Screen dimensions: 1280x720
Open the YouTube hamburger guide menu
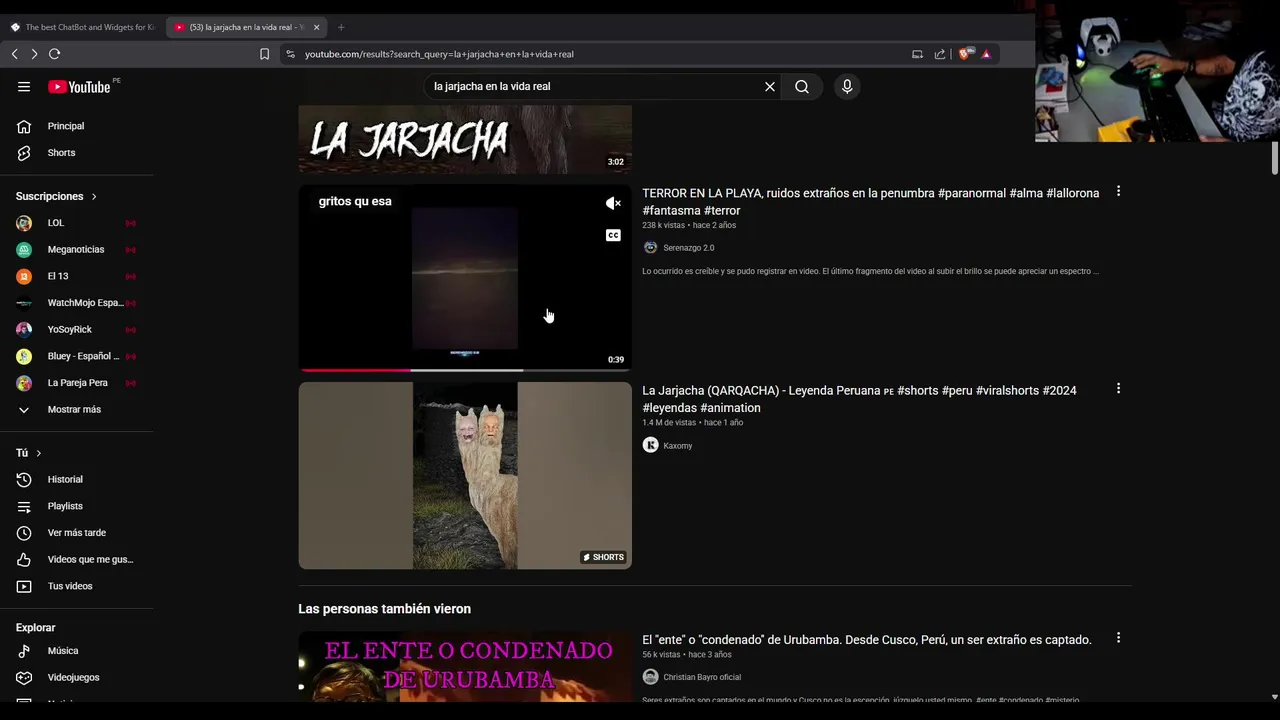click(24, 87)
